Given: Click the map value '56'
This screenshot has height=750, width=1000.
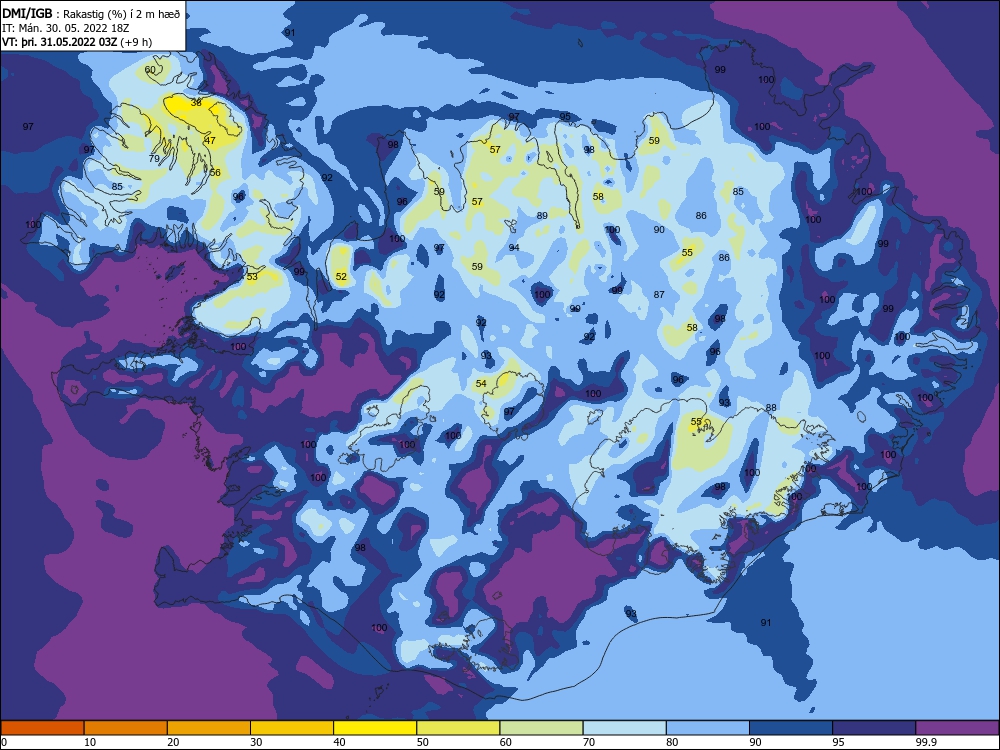Looking at the screenshot, I should coord(215,172).
